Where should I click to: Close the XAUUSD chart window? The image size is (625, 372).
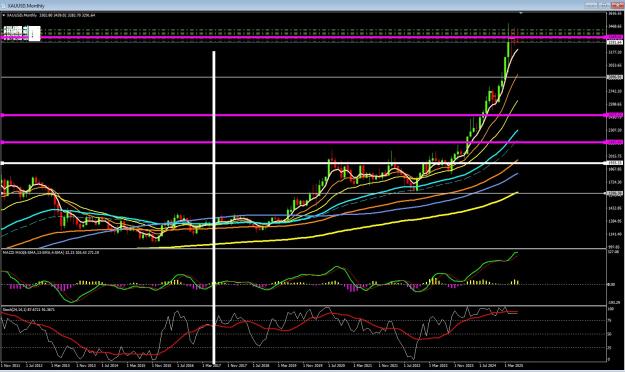coord(617,5)
